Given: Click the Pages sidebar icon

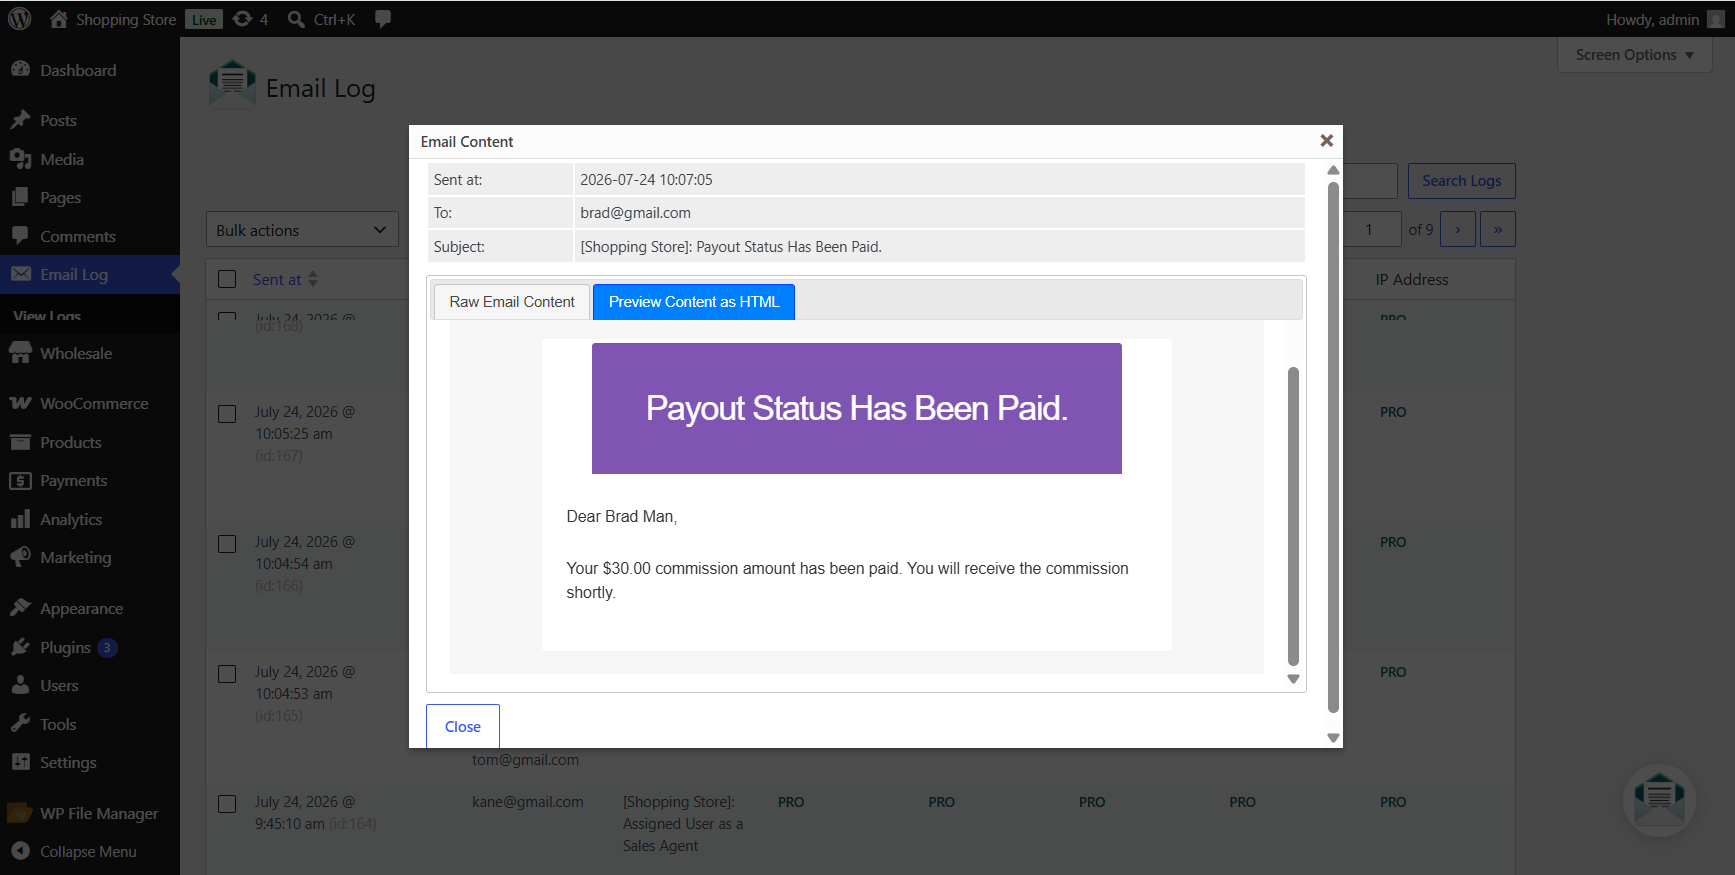Looking at the screenshot, I should 20,197.
